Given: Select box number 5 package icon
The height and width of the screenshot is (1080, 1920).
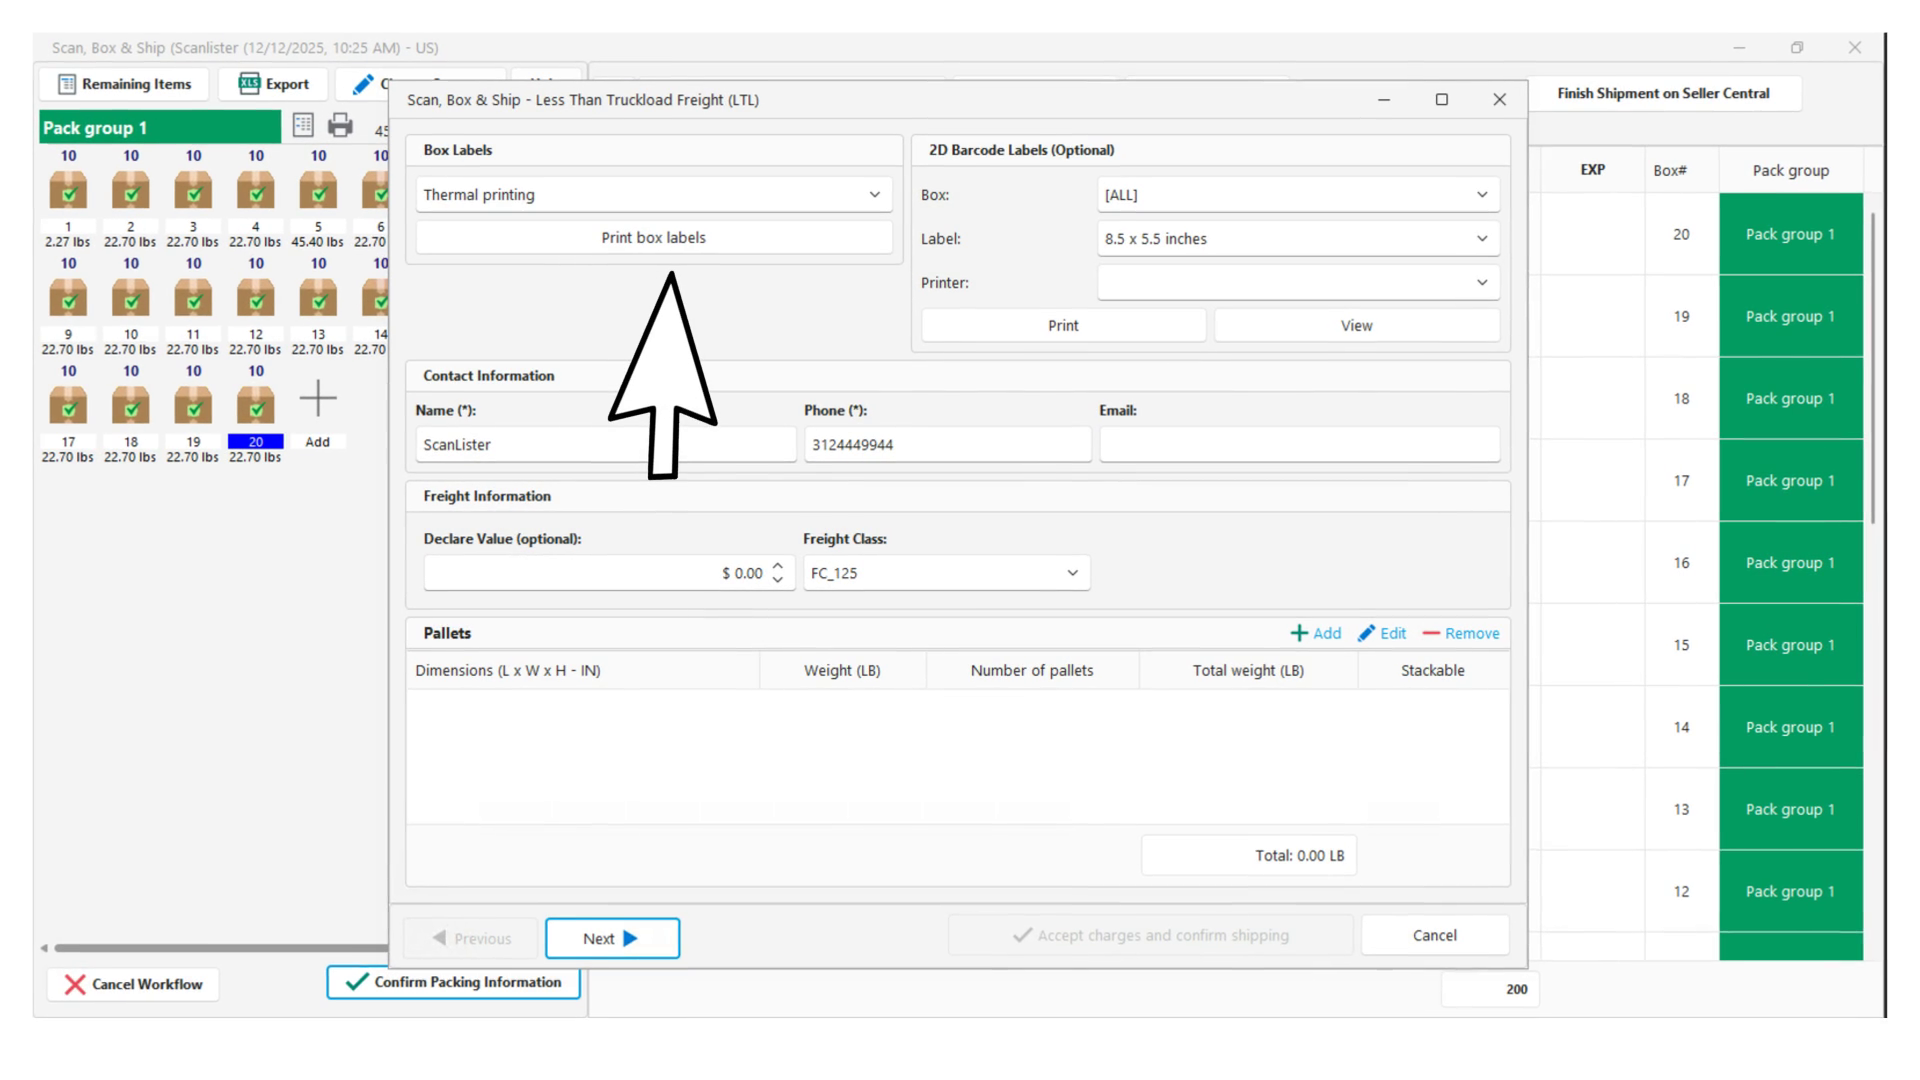Looking at the screenshot, I should 318,189.
